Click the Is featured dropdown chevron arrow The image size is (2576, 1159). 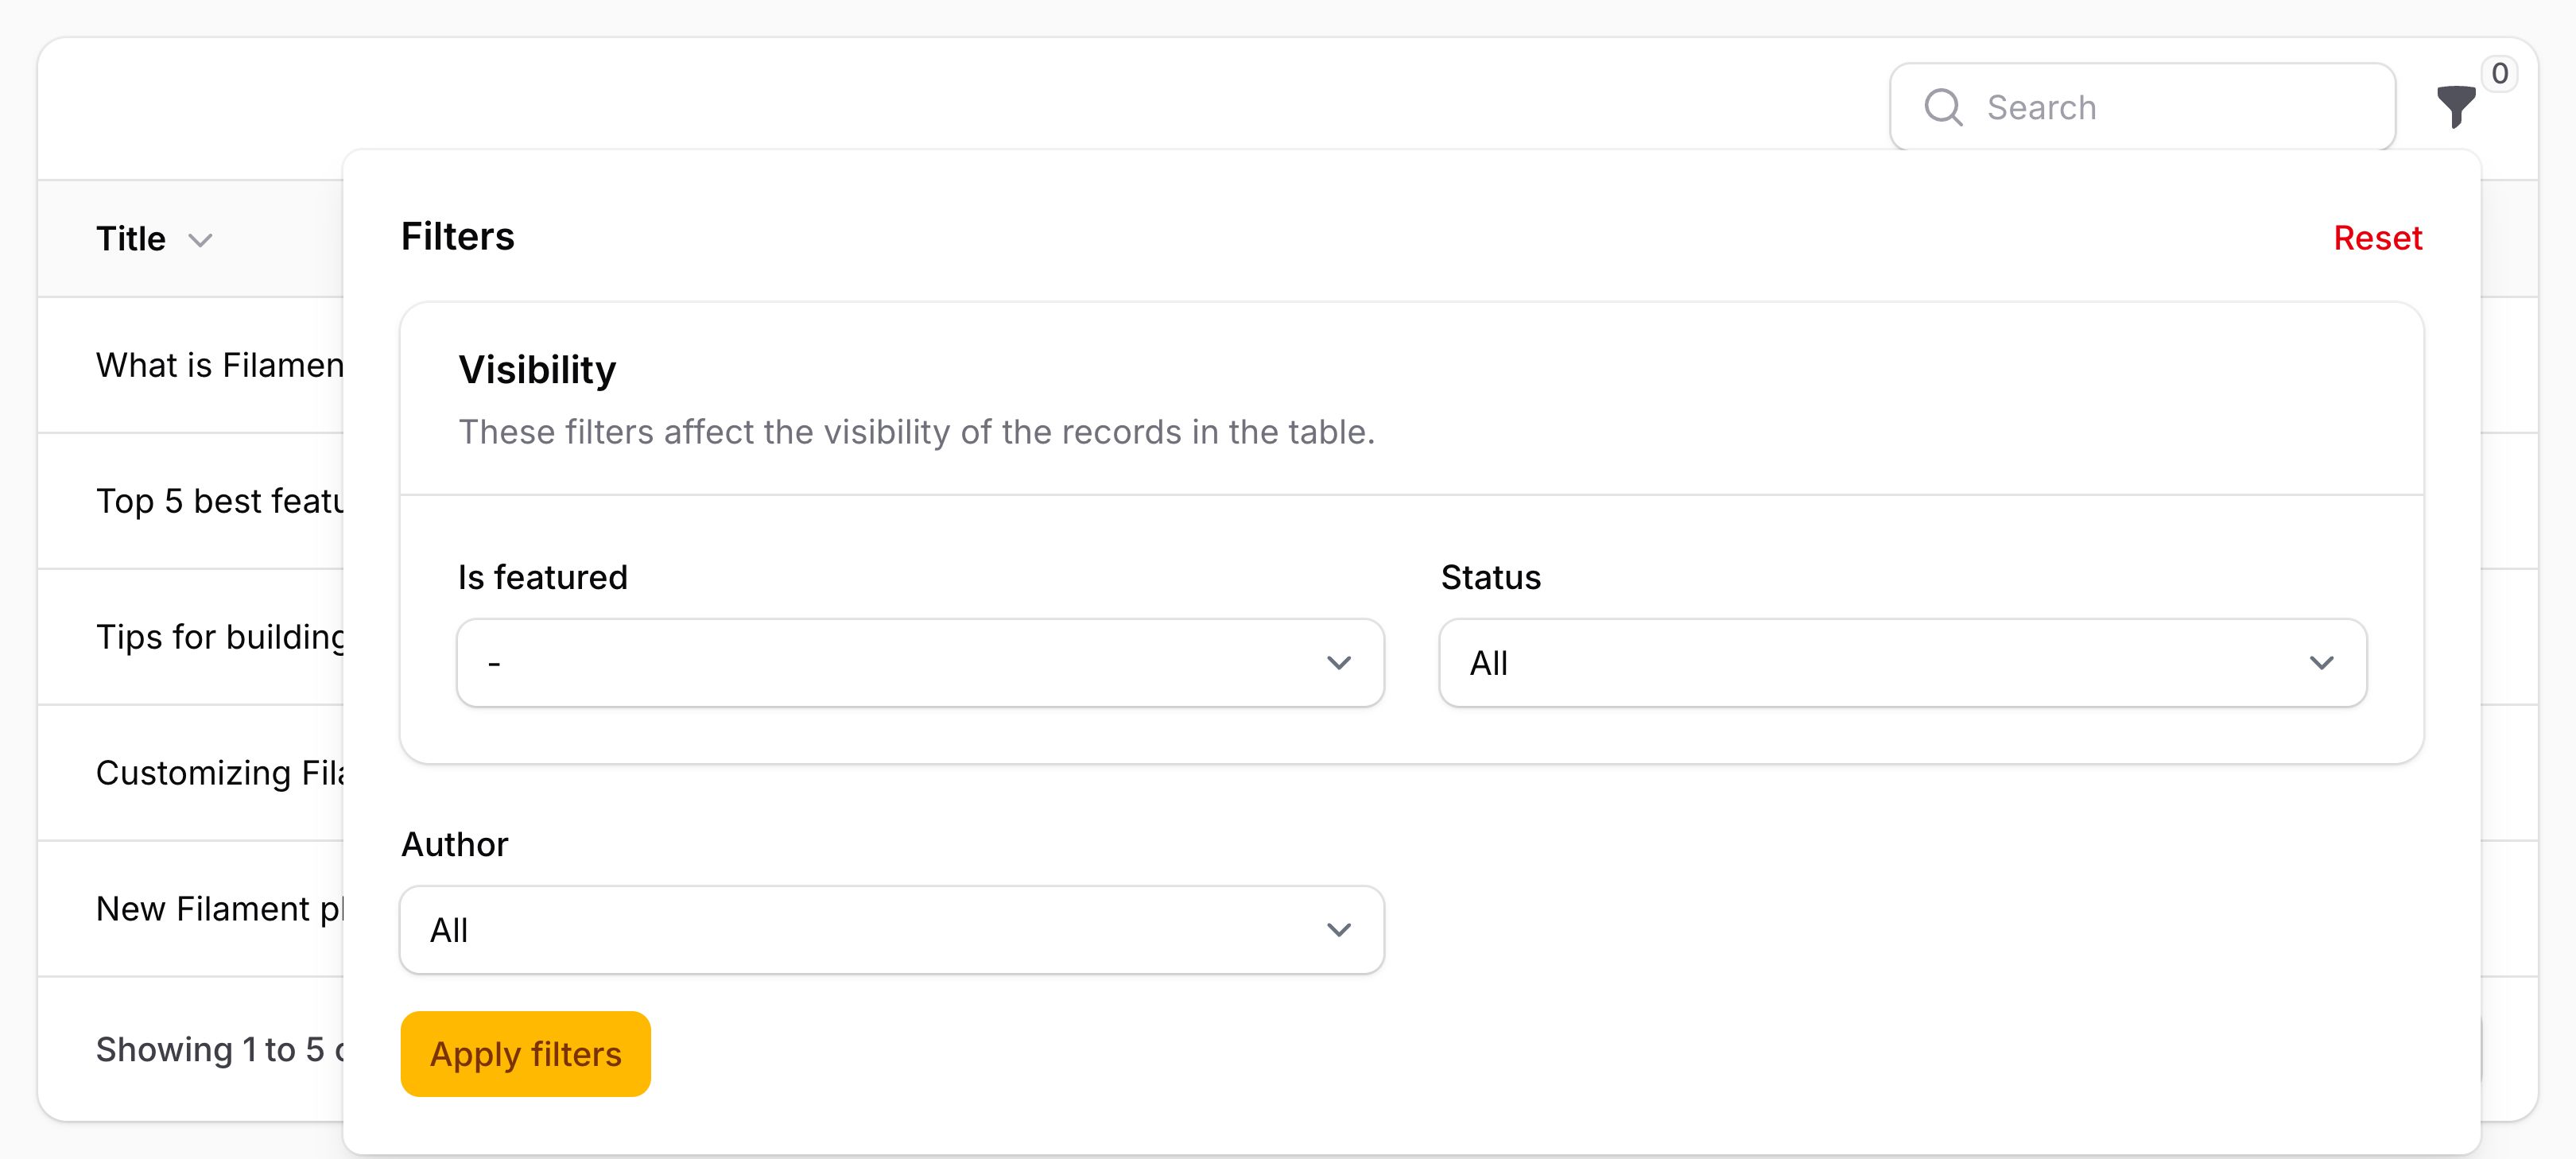coord(1339,663)
